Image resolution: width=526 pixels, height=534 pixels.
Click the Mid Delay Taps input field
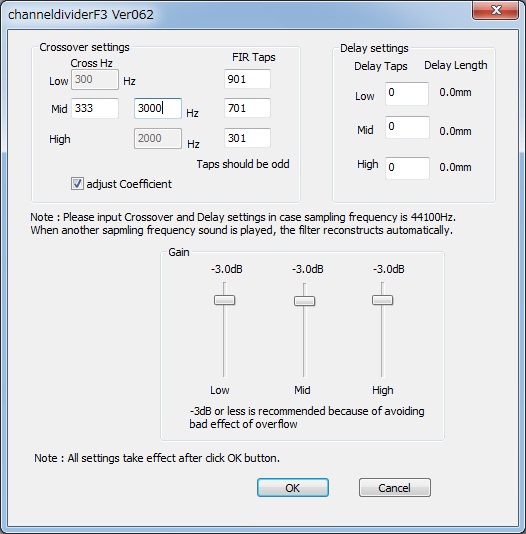click(x=407, y=127)
